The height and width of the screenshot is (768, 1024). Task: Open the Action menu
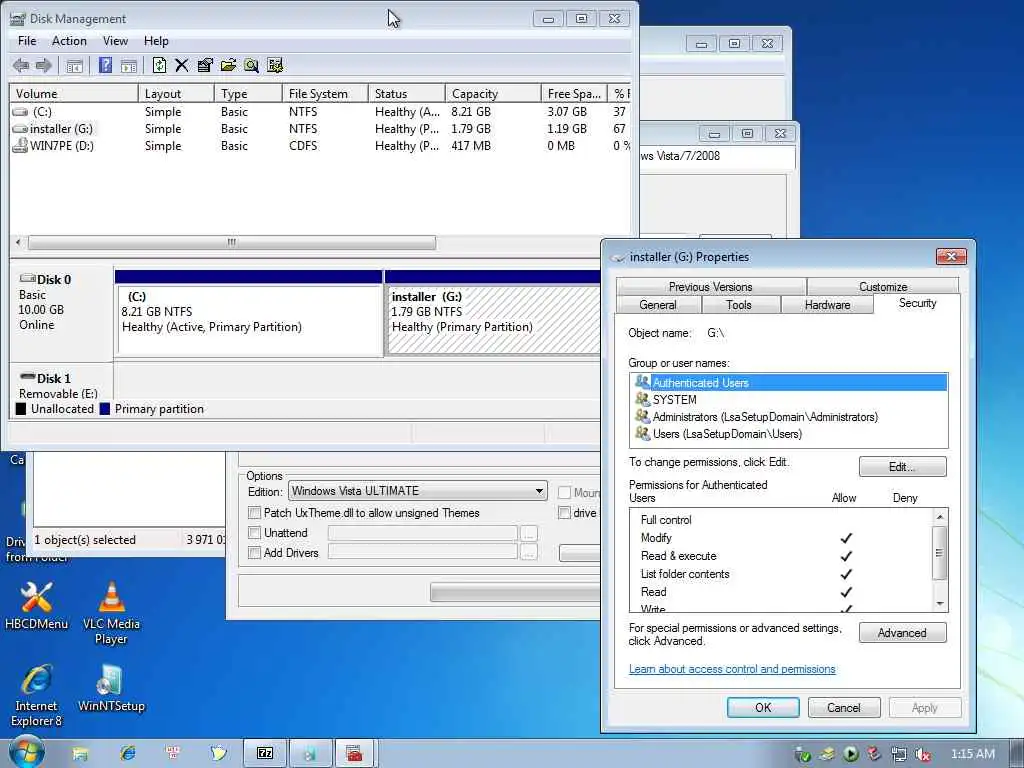(69, 40)
